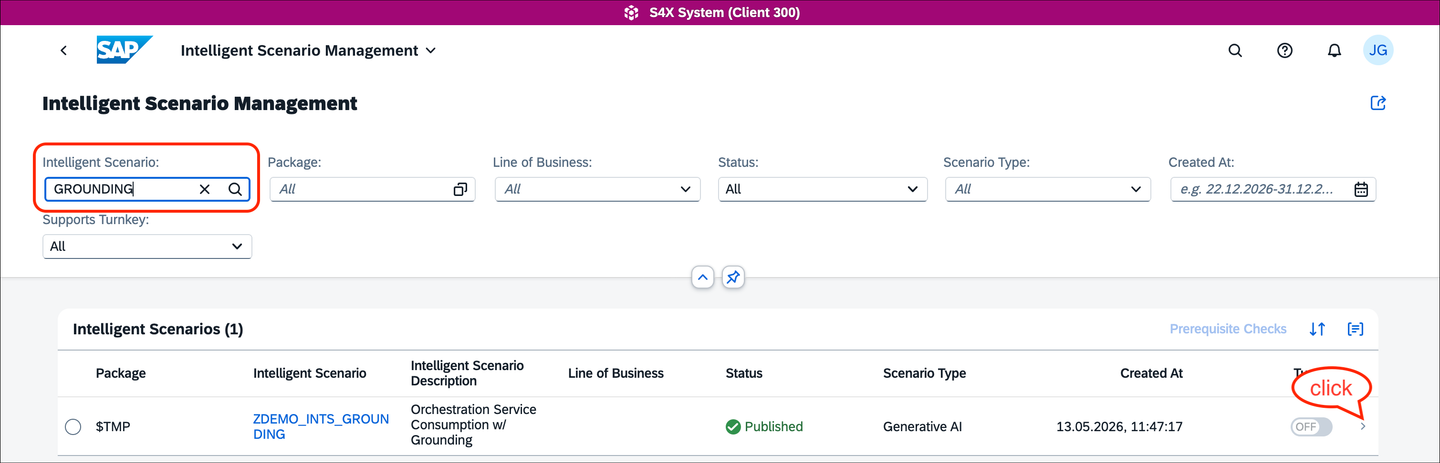The image size is (1440, 463).
Task: Open the Created At calendar picker
Action: tap(1361, 189)
